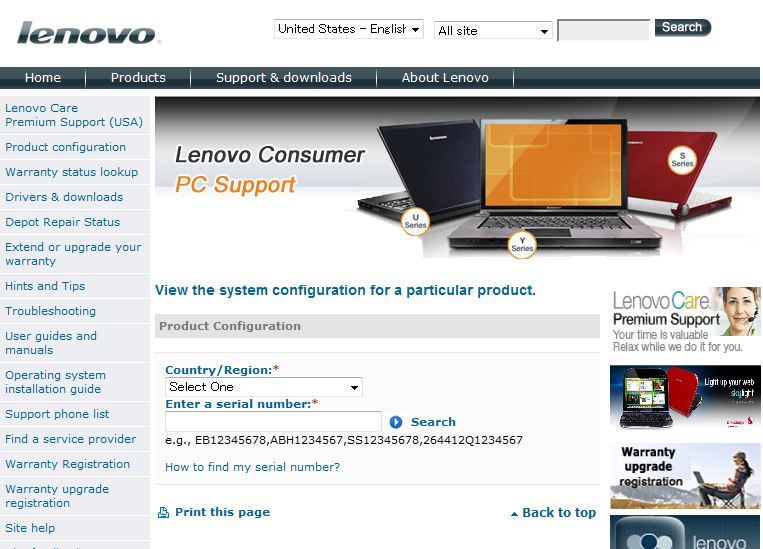Select the S Series badge on red laptop

682,160
